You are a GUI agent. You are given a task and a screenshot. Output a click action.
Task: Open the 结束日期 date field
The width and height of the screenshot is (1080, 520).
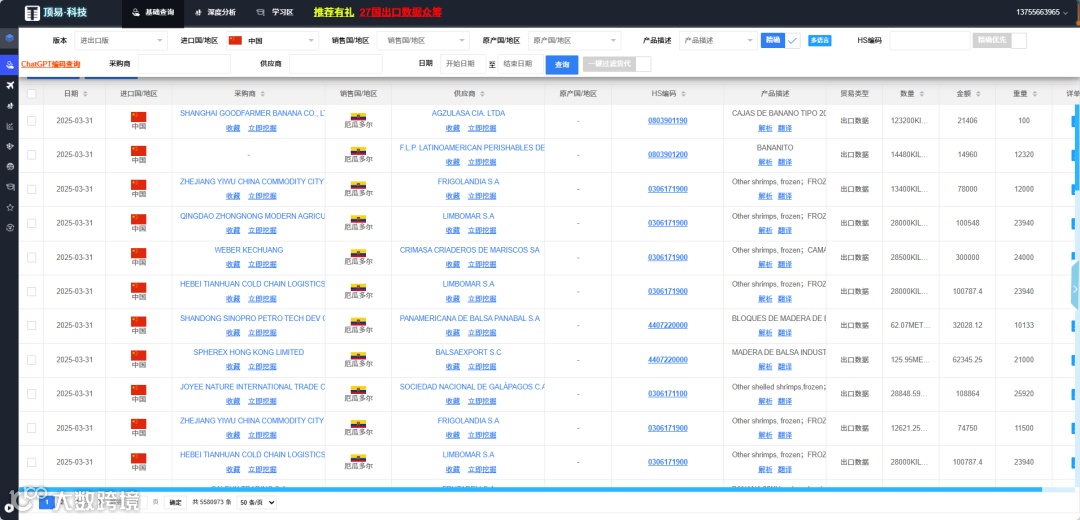click(520, 64)
